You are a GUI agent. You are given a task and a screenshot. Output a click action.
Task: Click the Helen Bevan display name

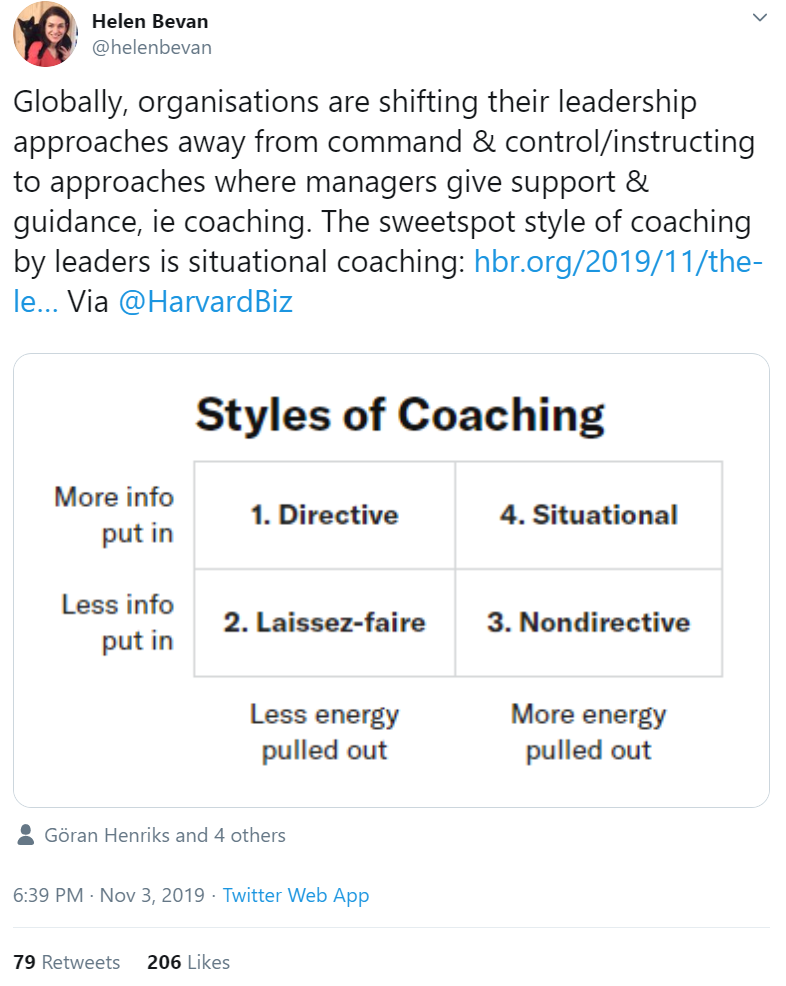(150, 21)
